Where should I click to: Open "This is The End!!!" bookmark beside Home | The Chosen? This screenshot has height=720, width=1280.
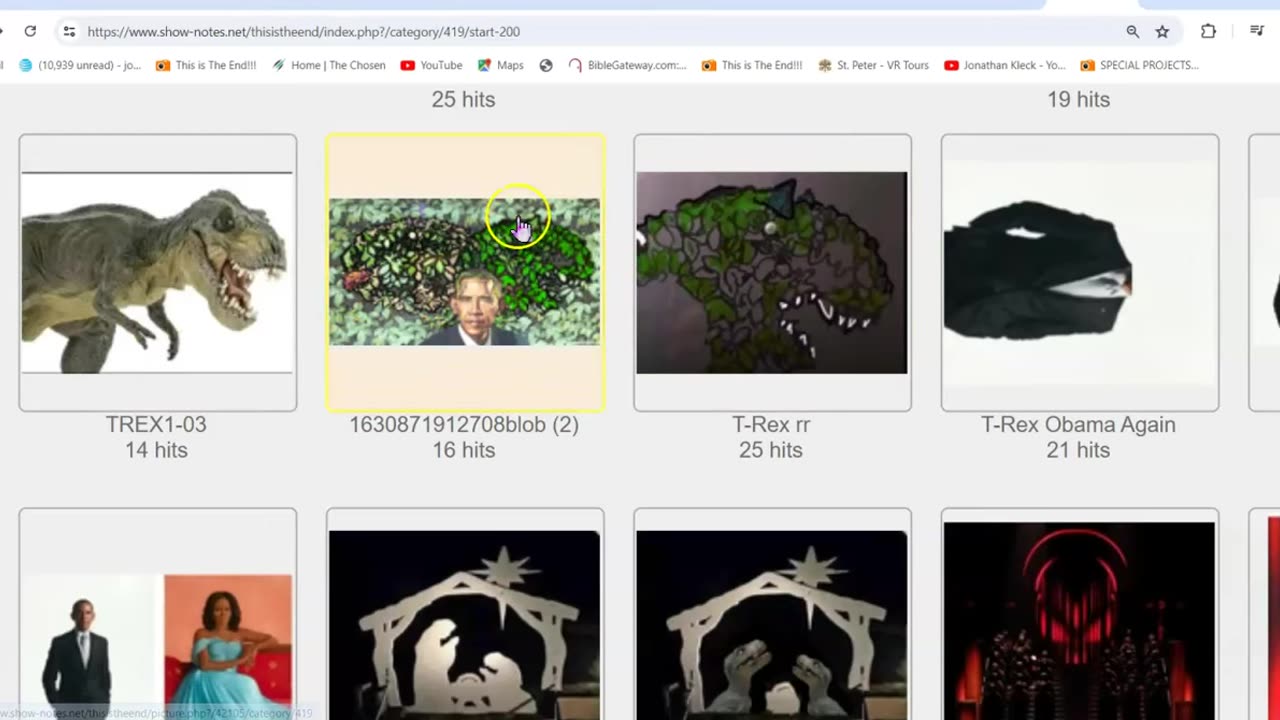(206, 65)
